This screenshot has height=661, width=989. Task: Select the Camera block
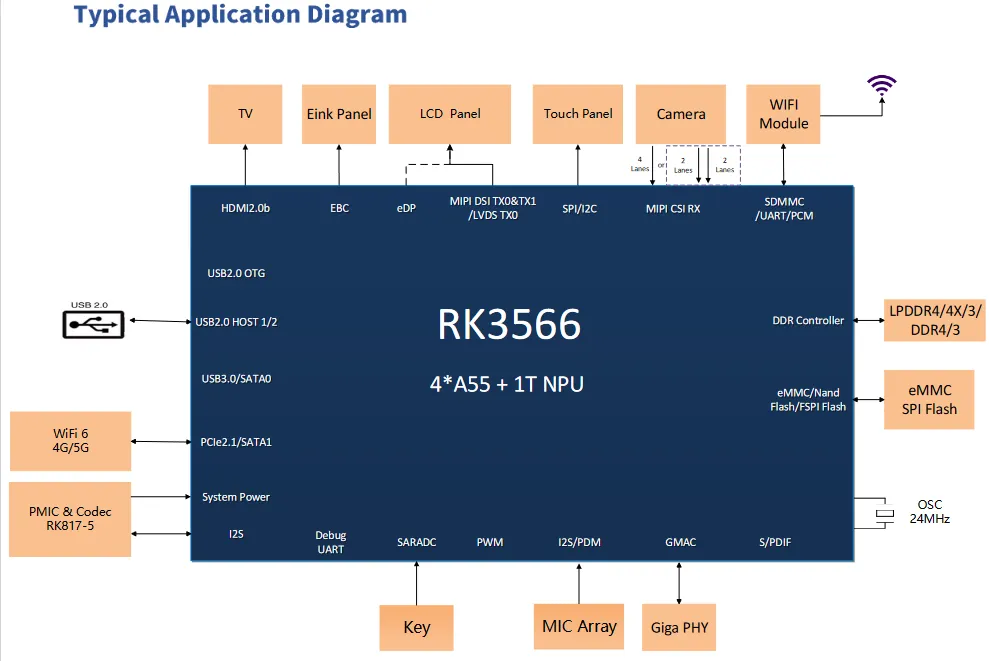[x=681, y=114]
